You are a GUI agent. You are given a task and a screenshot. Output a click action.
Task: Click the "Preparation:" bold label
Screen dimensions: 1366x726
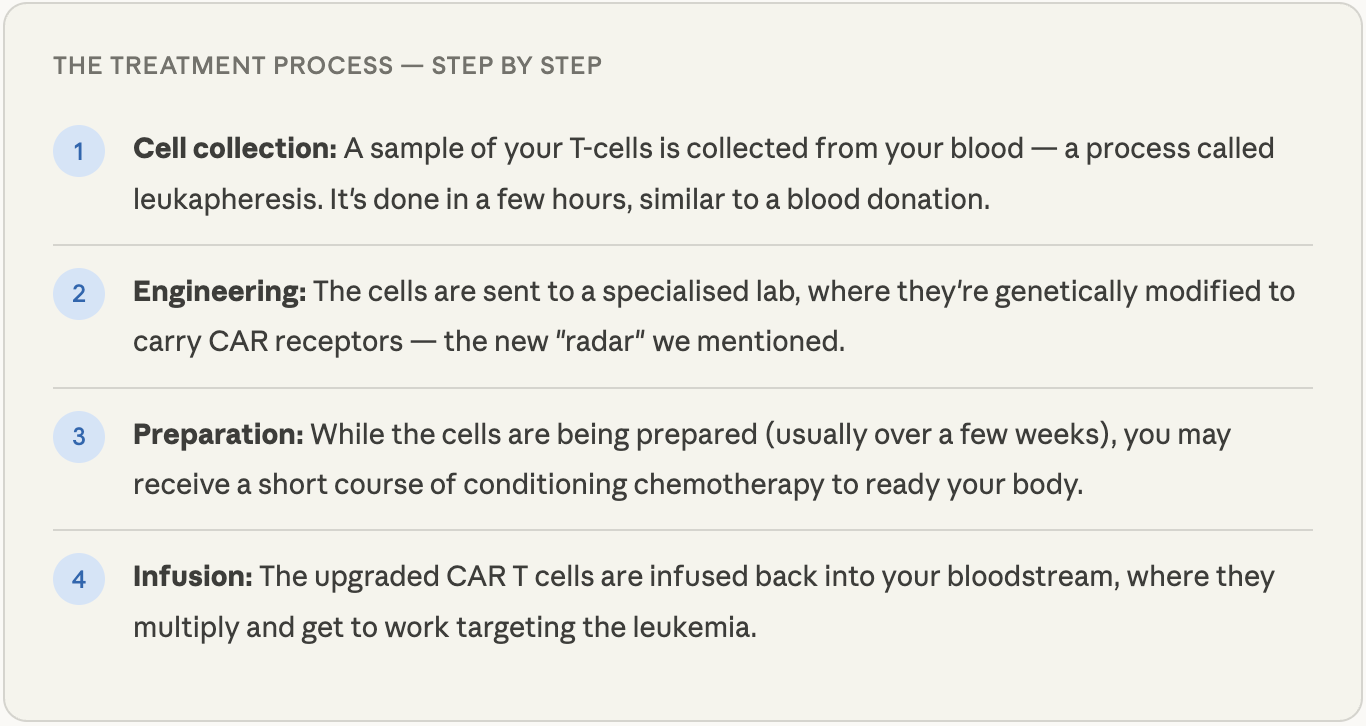click(218, 435)
